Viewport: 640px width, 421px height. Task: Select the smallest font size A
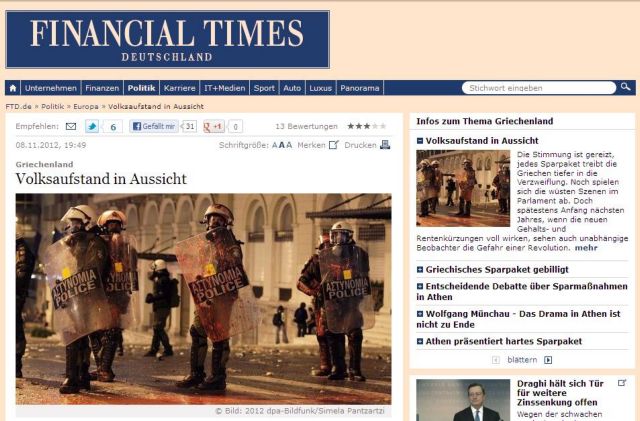point(275,145)
